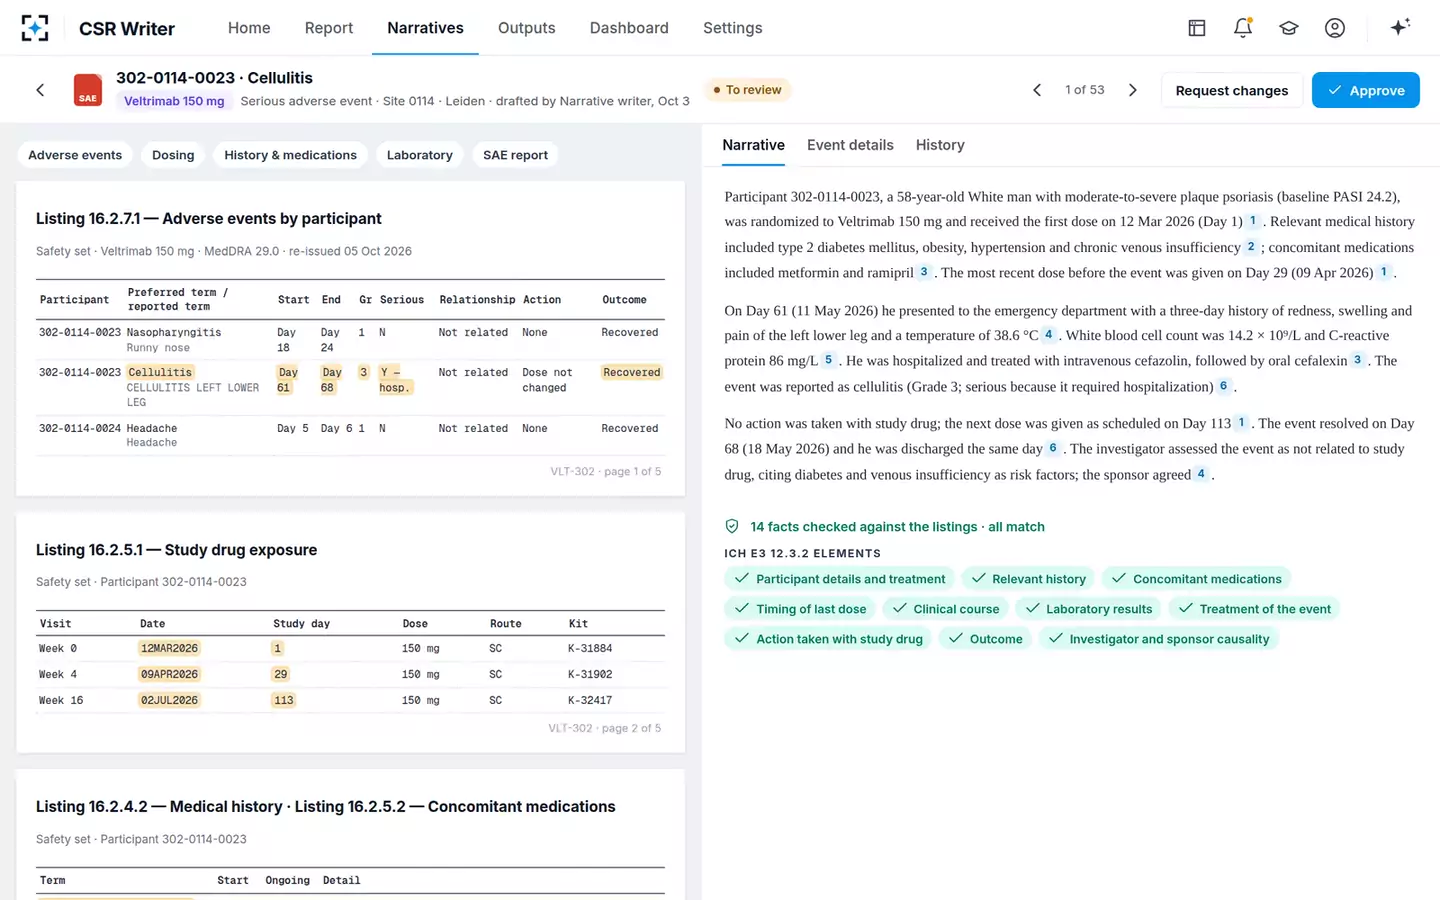Open the Settings menu

coord(733,28)
